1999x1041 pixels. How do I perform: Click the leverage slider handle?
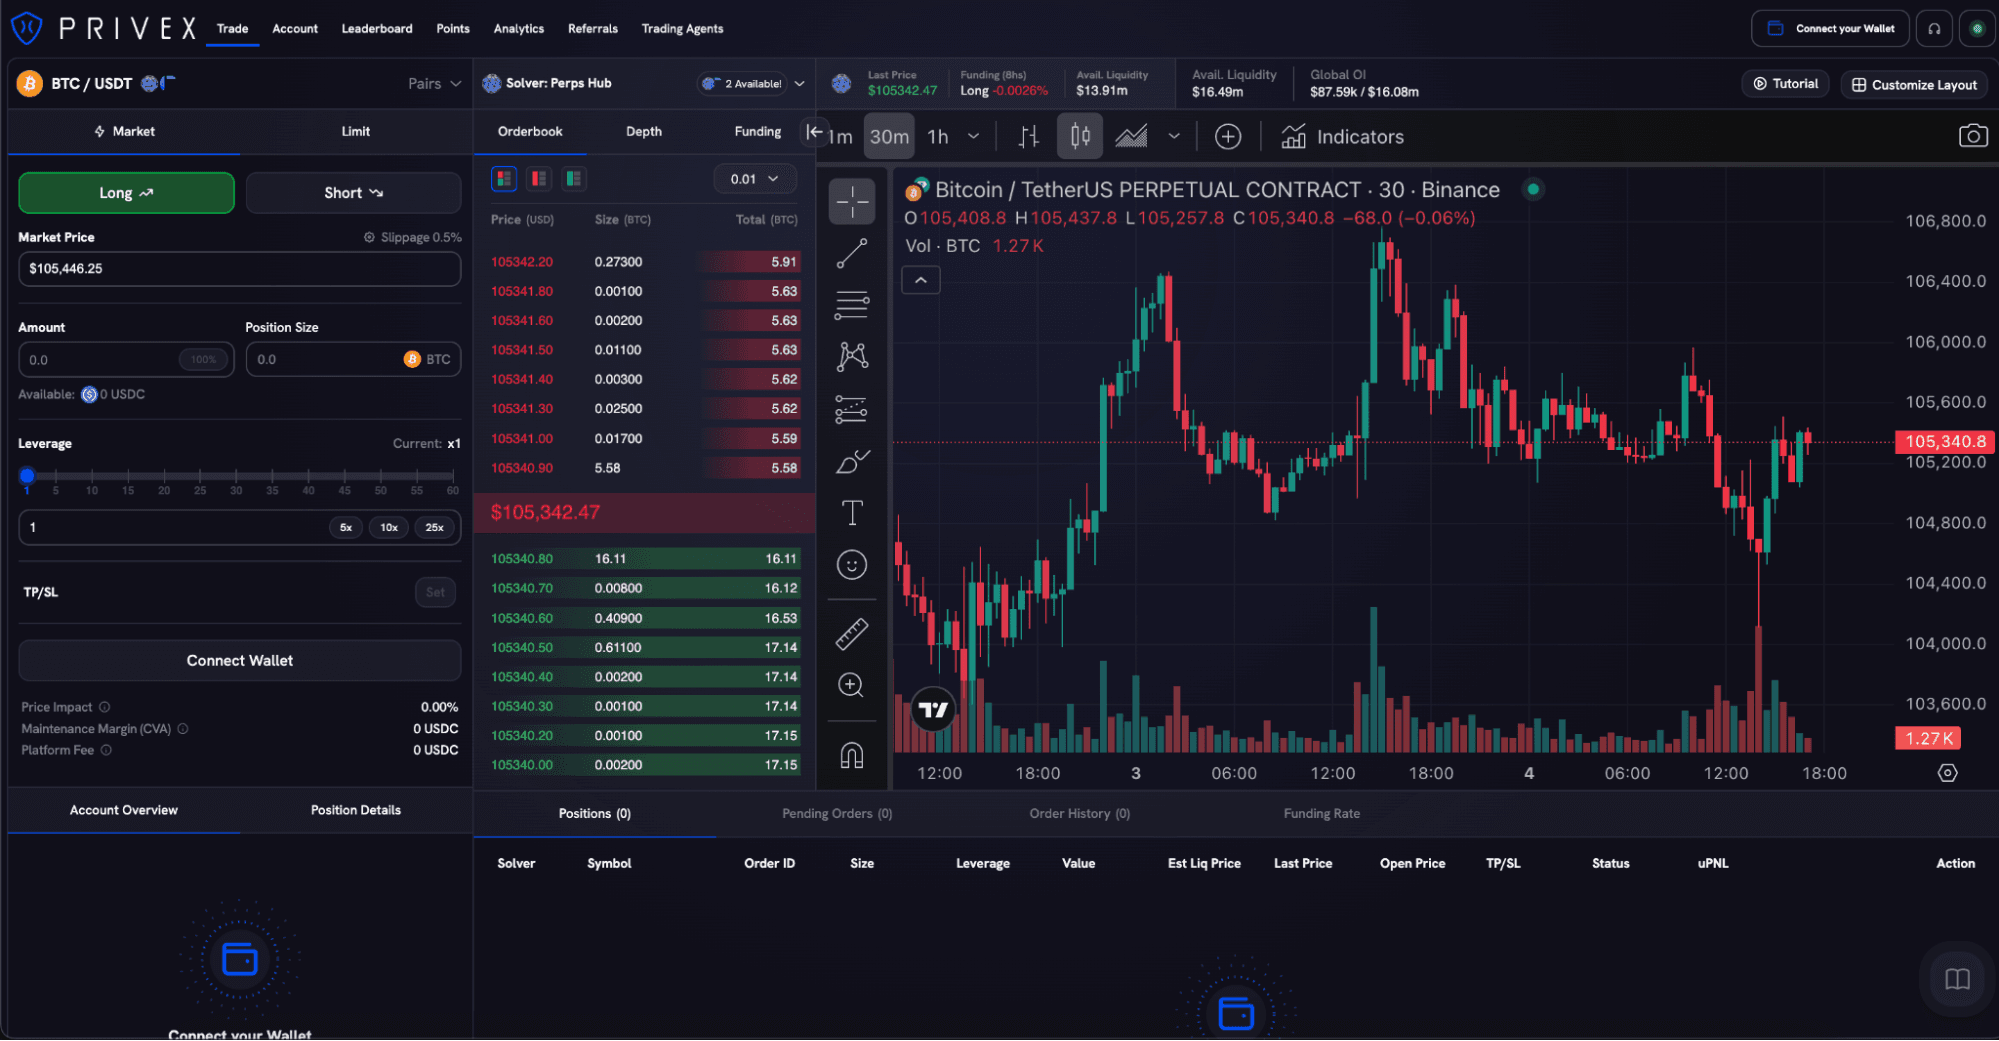coord(27,476)
